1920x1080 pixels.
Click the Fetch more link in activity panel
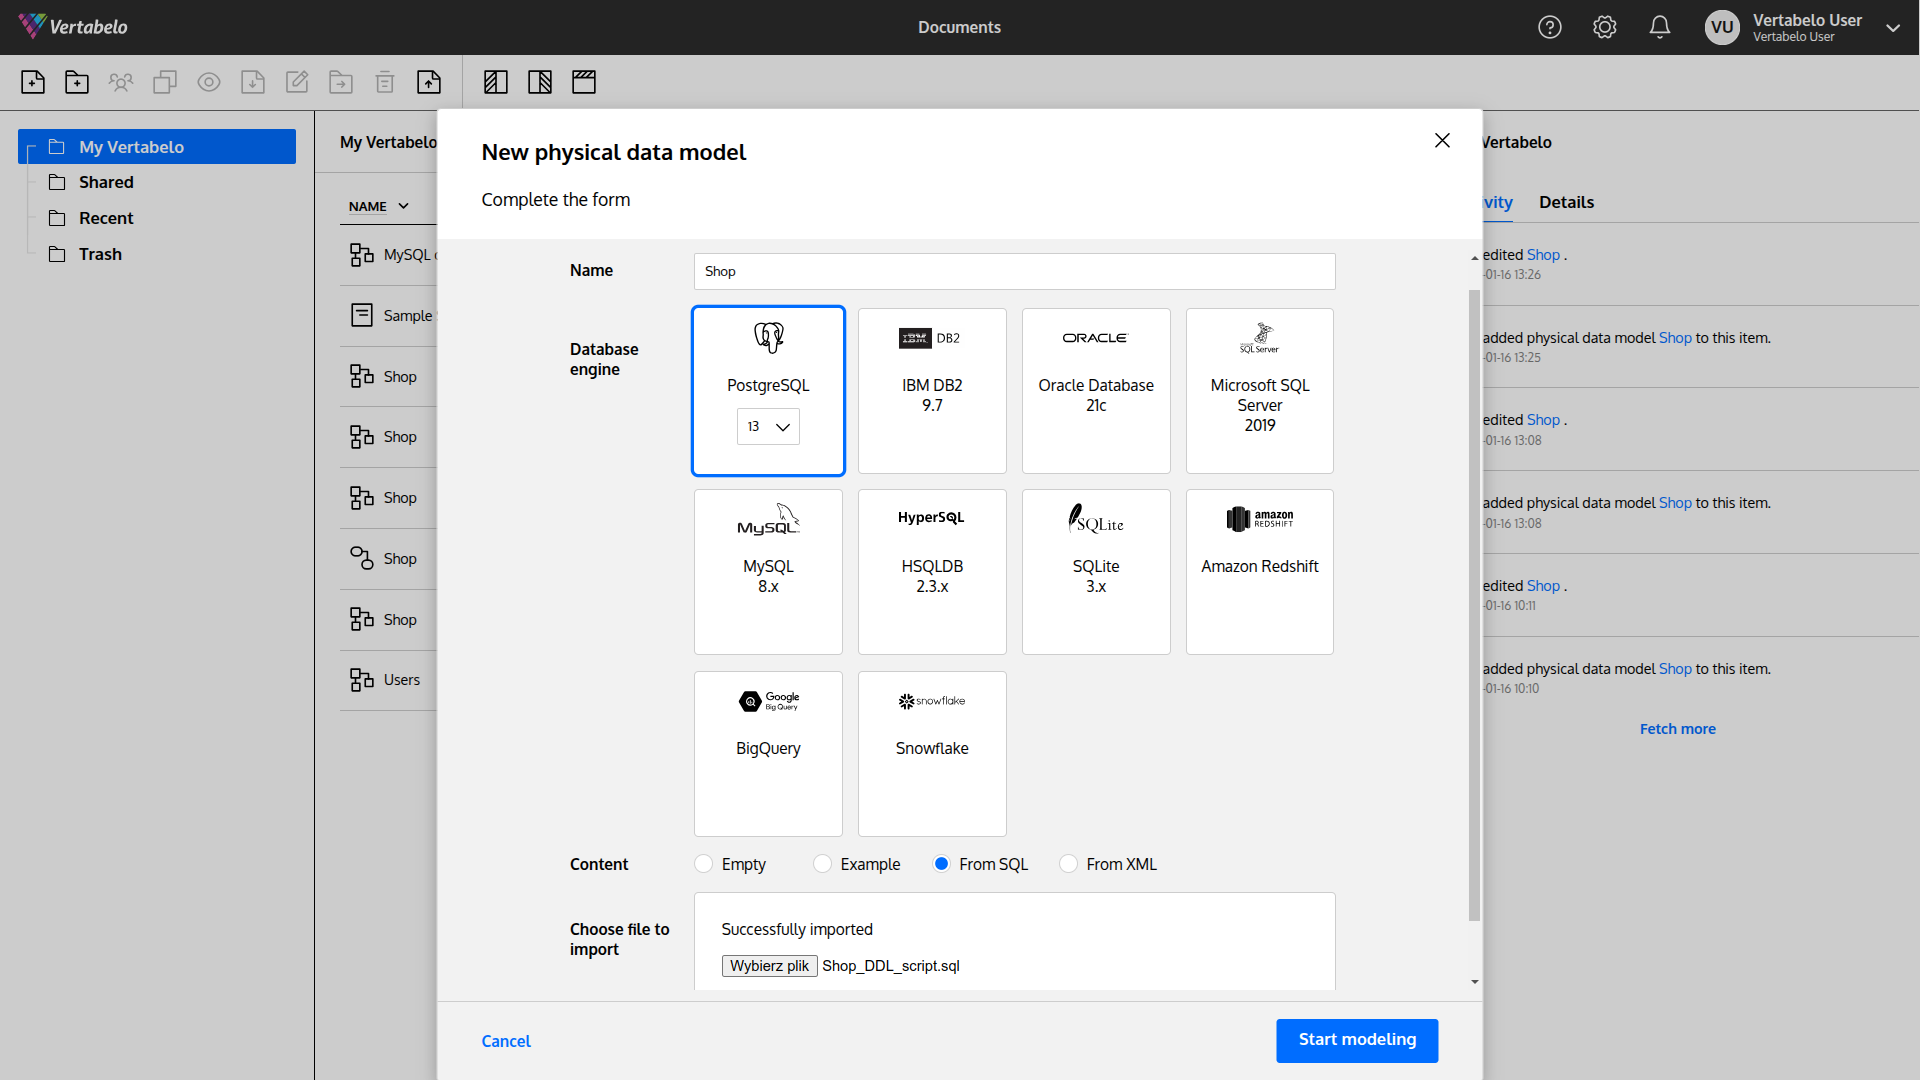pos(1677,728)
